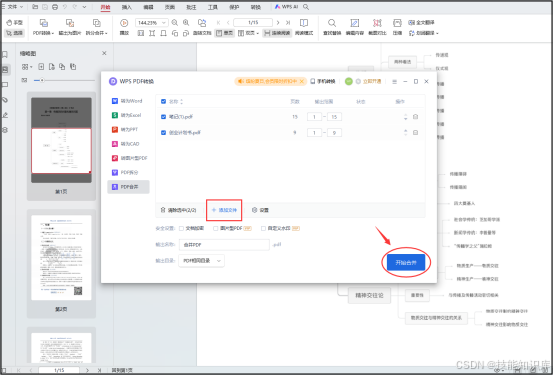Click 添加文件 to add files
This screenshot has height=376, width=554.
[224, 210]
